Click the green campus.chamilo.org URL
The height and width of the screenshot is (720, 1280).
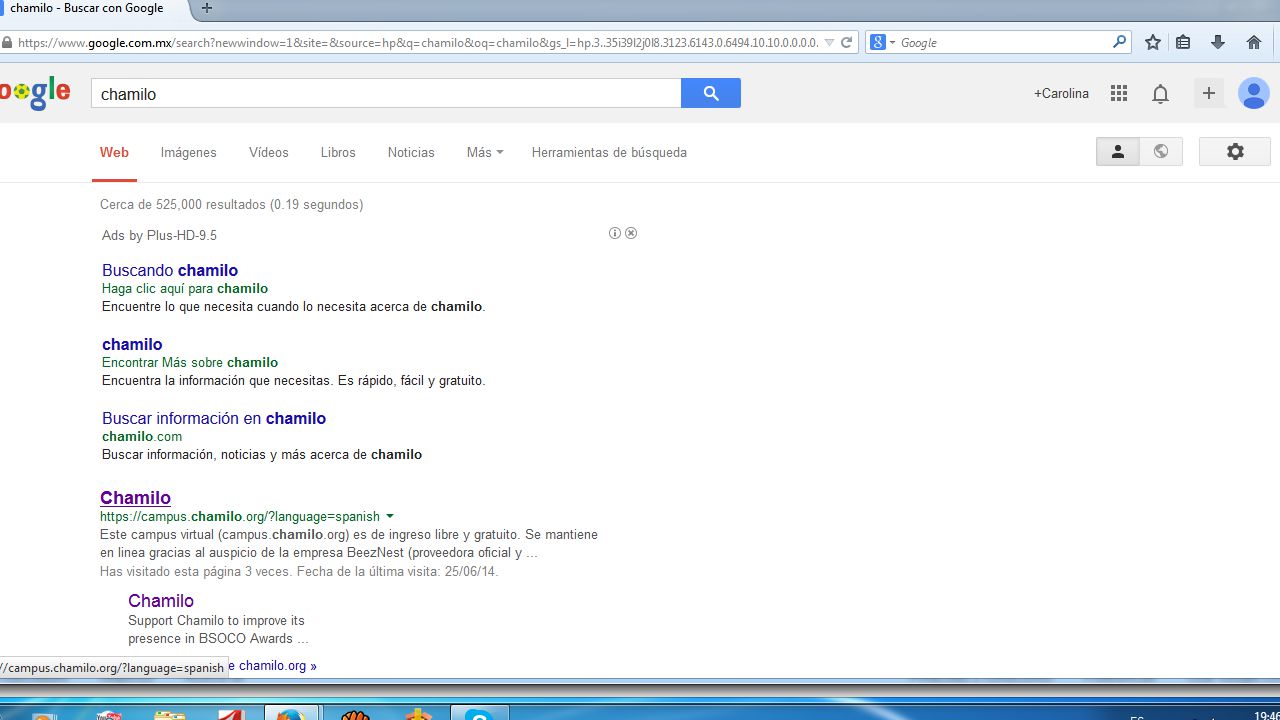point(240,517)
